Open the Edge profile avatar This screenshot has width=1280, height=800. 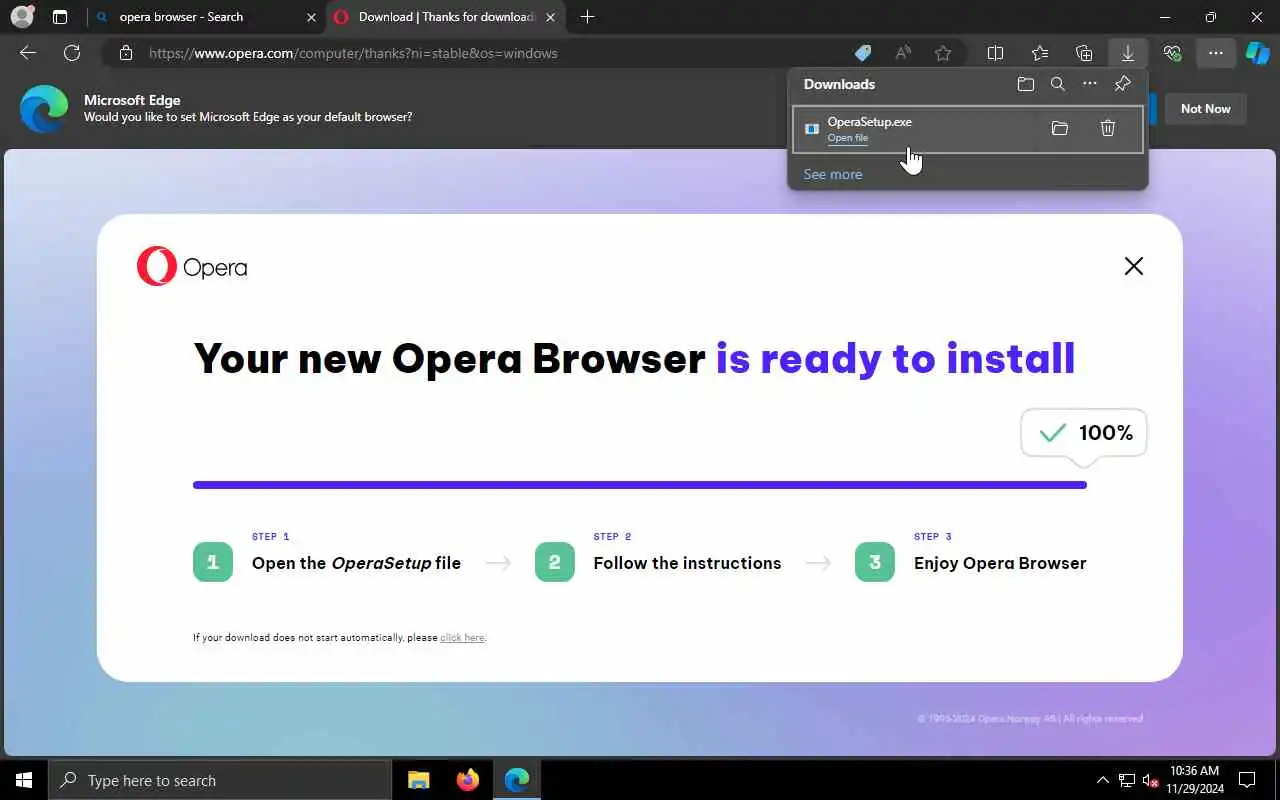pyautogui.click(x=22, y=17)
